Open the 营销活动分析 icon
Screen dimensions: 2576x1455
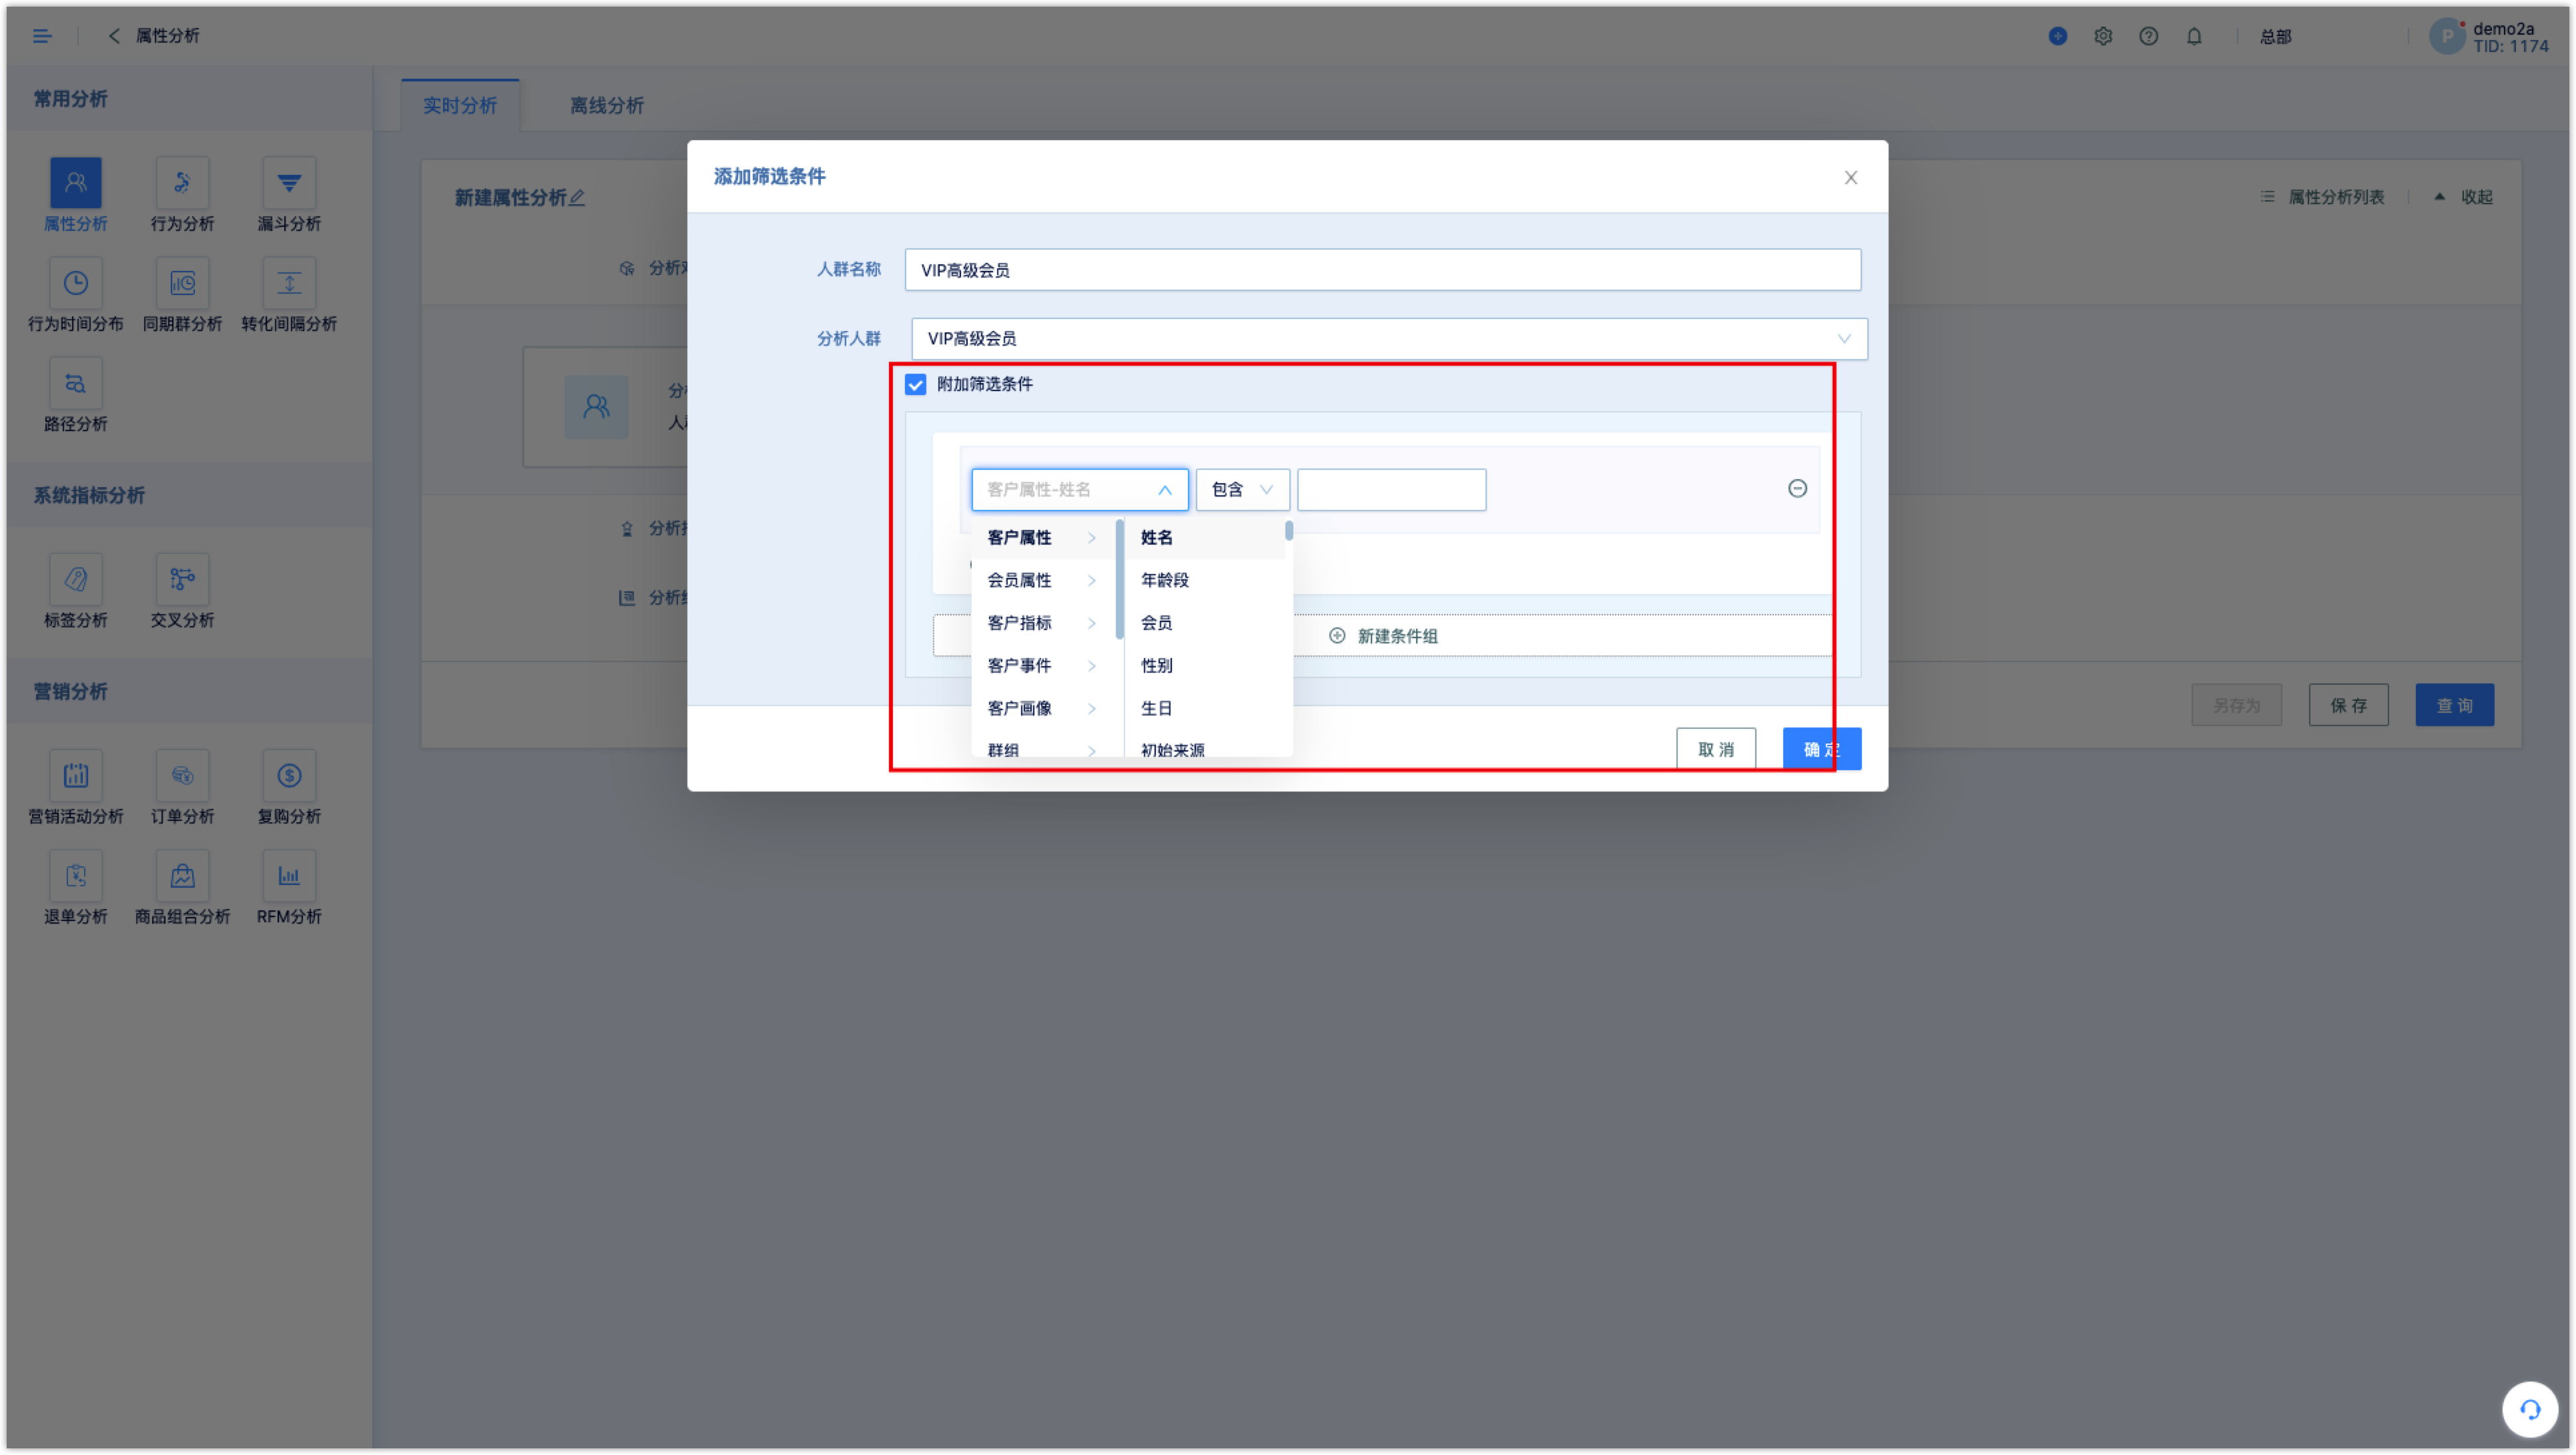click(75, 775)
